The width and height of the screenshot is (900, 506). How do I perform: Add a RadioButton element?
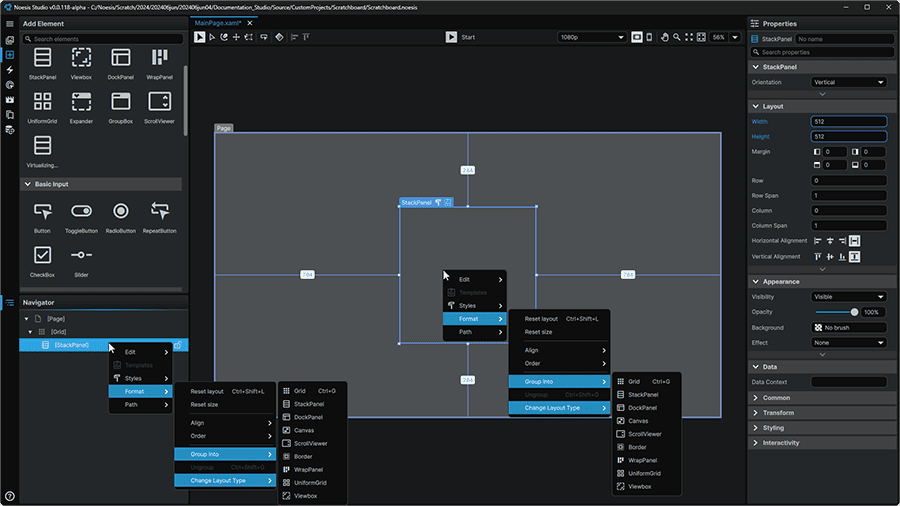(121, 217)
